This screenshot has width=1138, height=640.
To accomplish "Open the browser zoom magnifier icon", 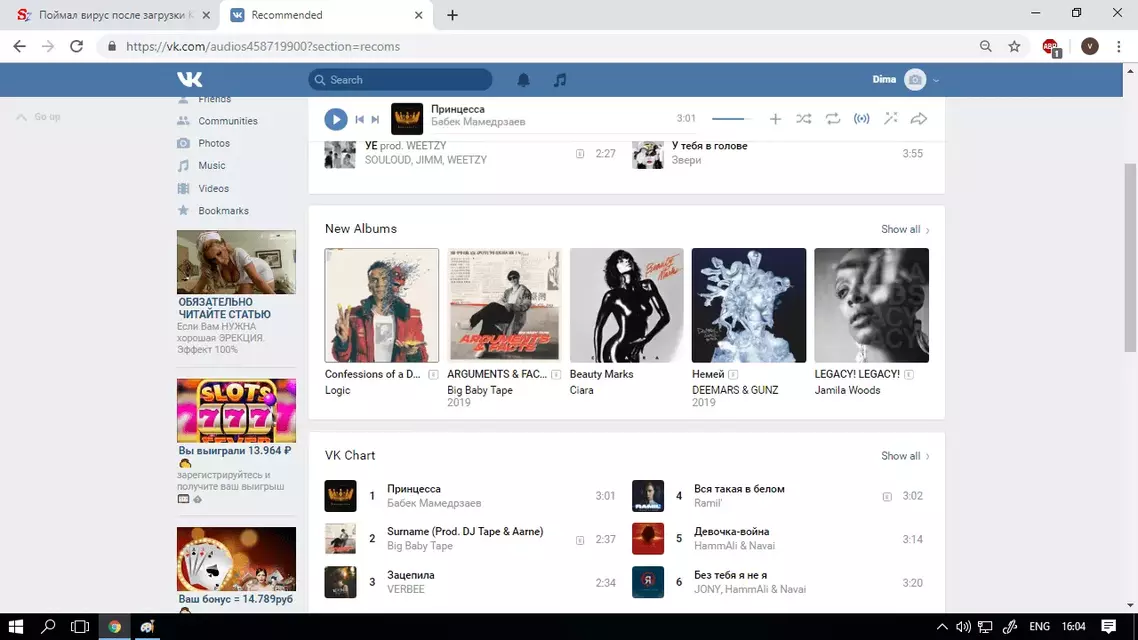I will click(986, 46).
